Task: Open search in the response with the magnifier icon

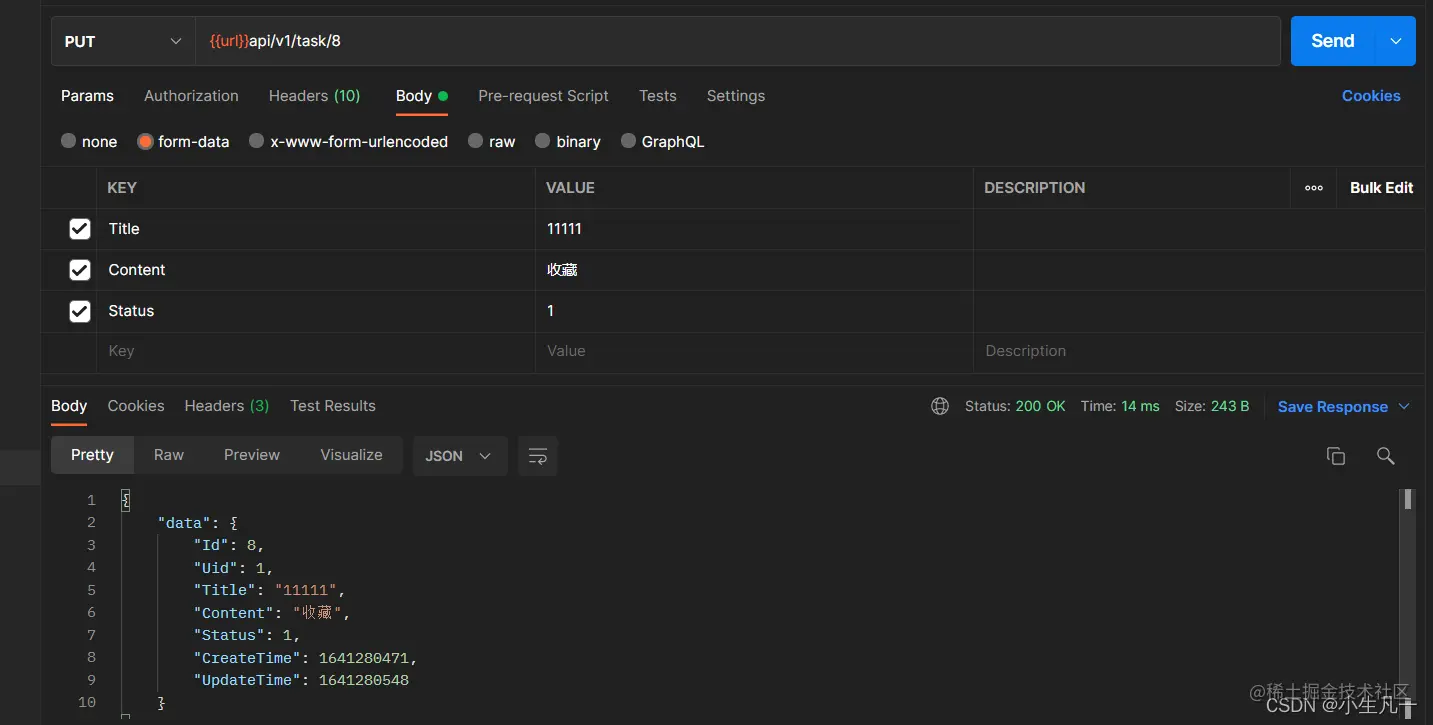Action: (x=1385, y=456)
